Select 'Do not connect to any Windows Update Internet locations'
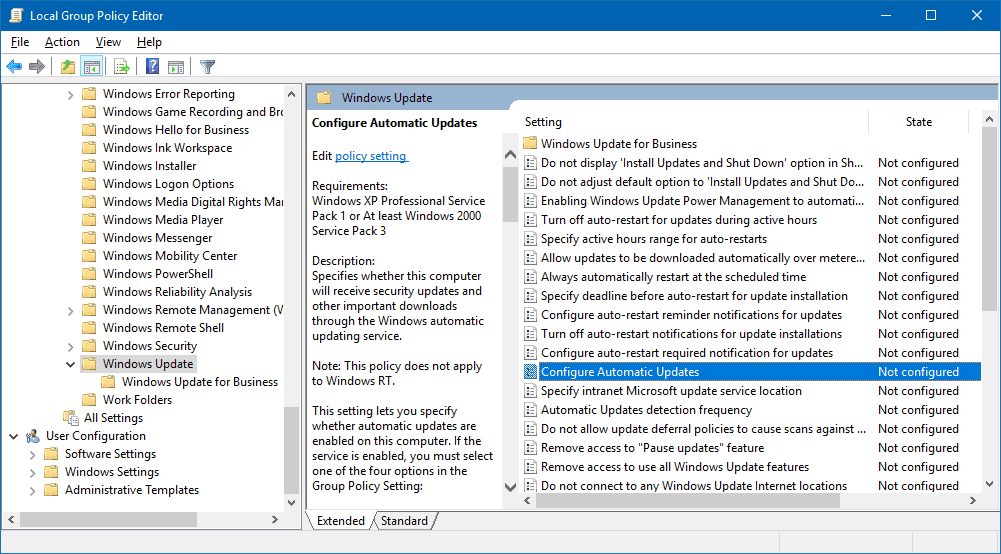The image size is (1001, 554). click(694, 486)
